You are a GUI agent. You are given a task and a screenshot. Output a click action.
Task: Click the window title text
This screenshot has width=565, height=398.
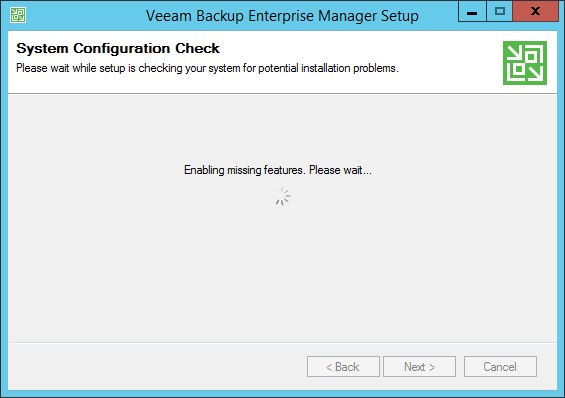click(282, 16)
